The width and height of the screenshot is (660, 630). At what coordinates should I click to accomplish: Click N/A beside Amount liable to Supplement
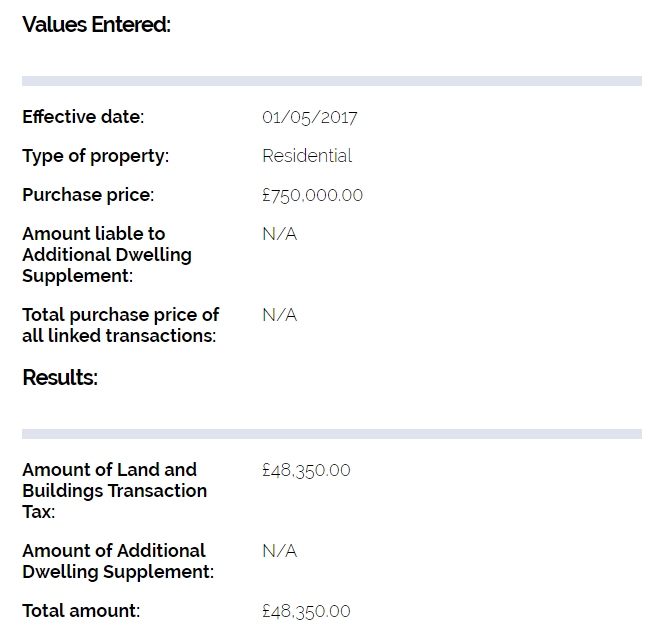(x=279, y=234)
